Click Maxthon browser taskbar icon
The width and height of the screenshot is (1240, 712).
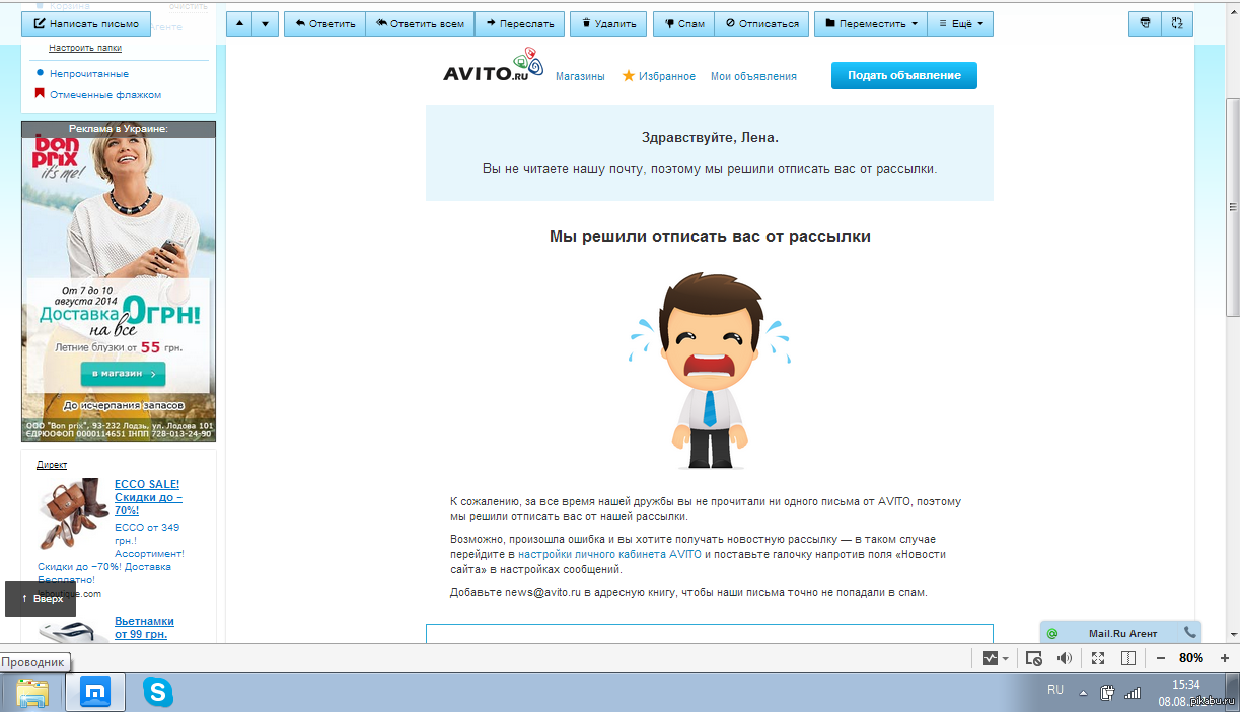pos(95,692)
